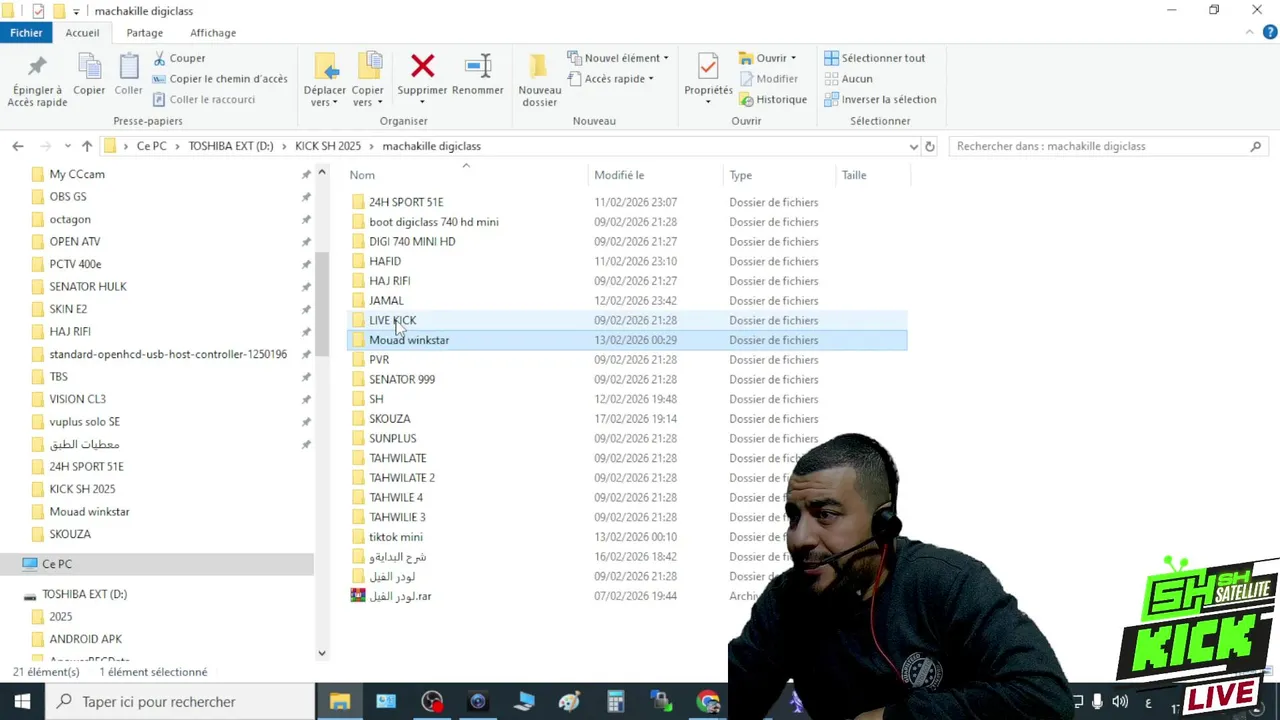This screenshot has width=1280, height=720.
Task: Select the DIGI 740 MINI HD folder
Action: coord(412,241)
